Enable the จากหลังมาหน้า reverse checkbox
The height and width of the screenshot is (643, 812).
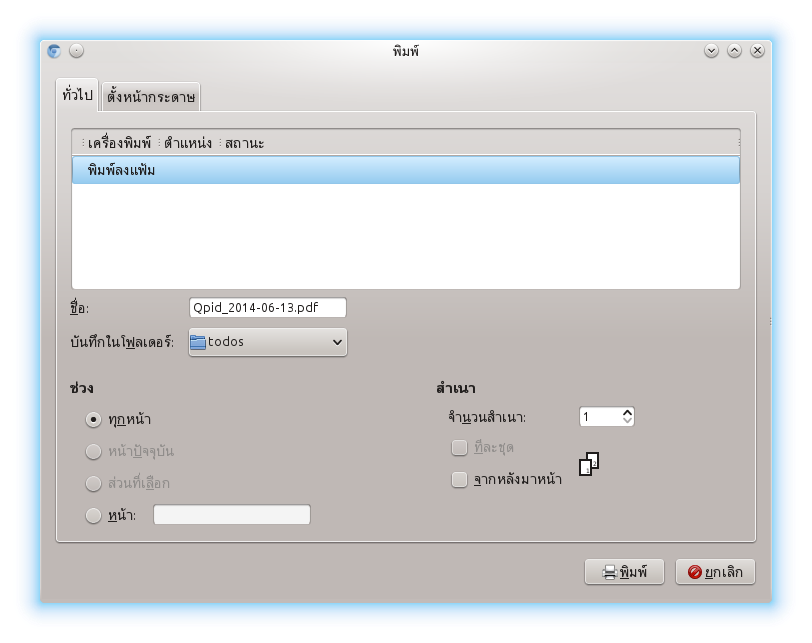pyautogui.click(x=459, y=480)
